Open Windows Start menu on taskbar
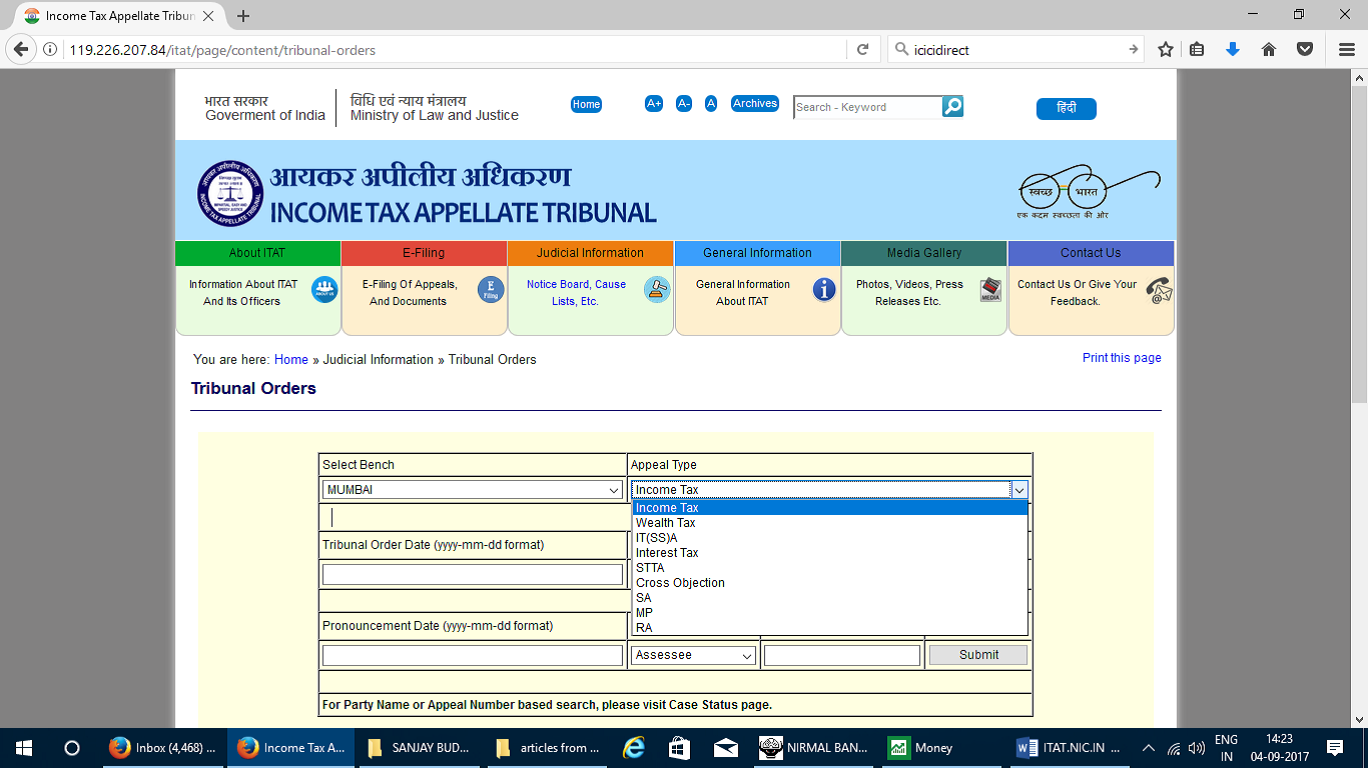Viewport: 1368px width, 768px height. pos(24,748)
